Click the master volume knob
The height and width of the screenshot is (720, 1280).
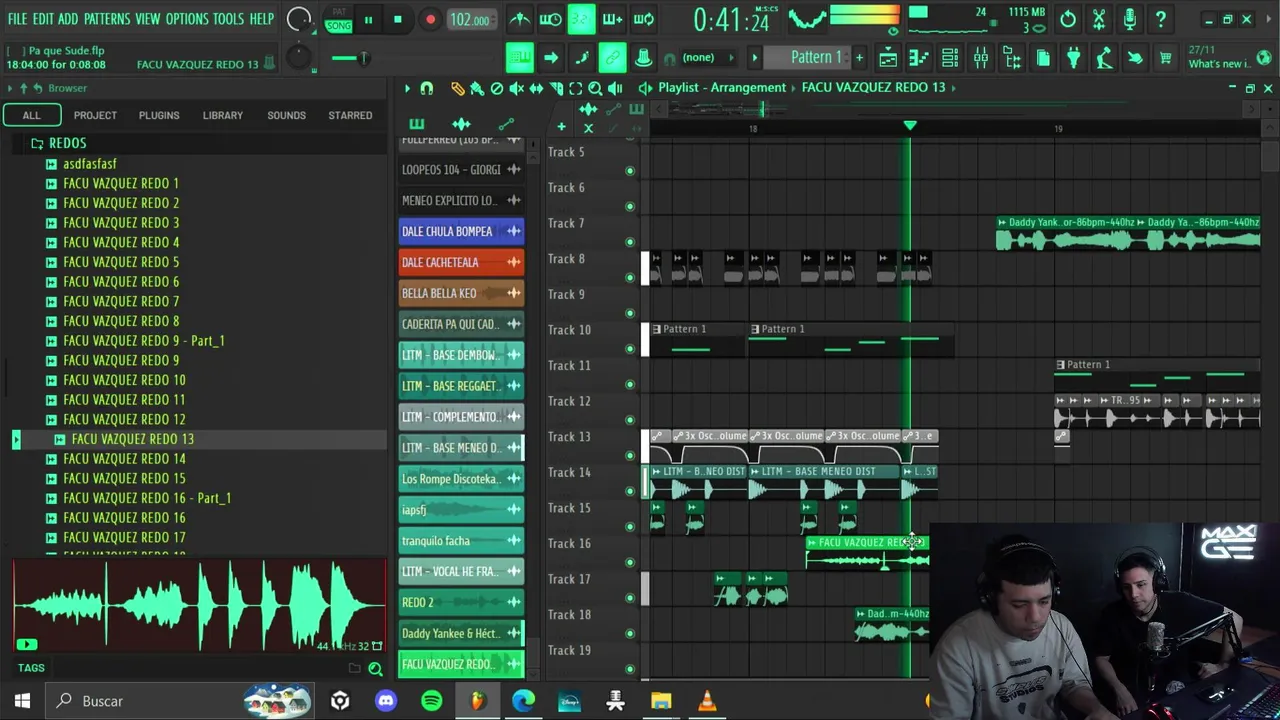(x=298, y=19)
